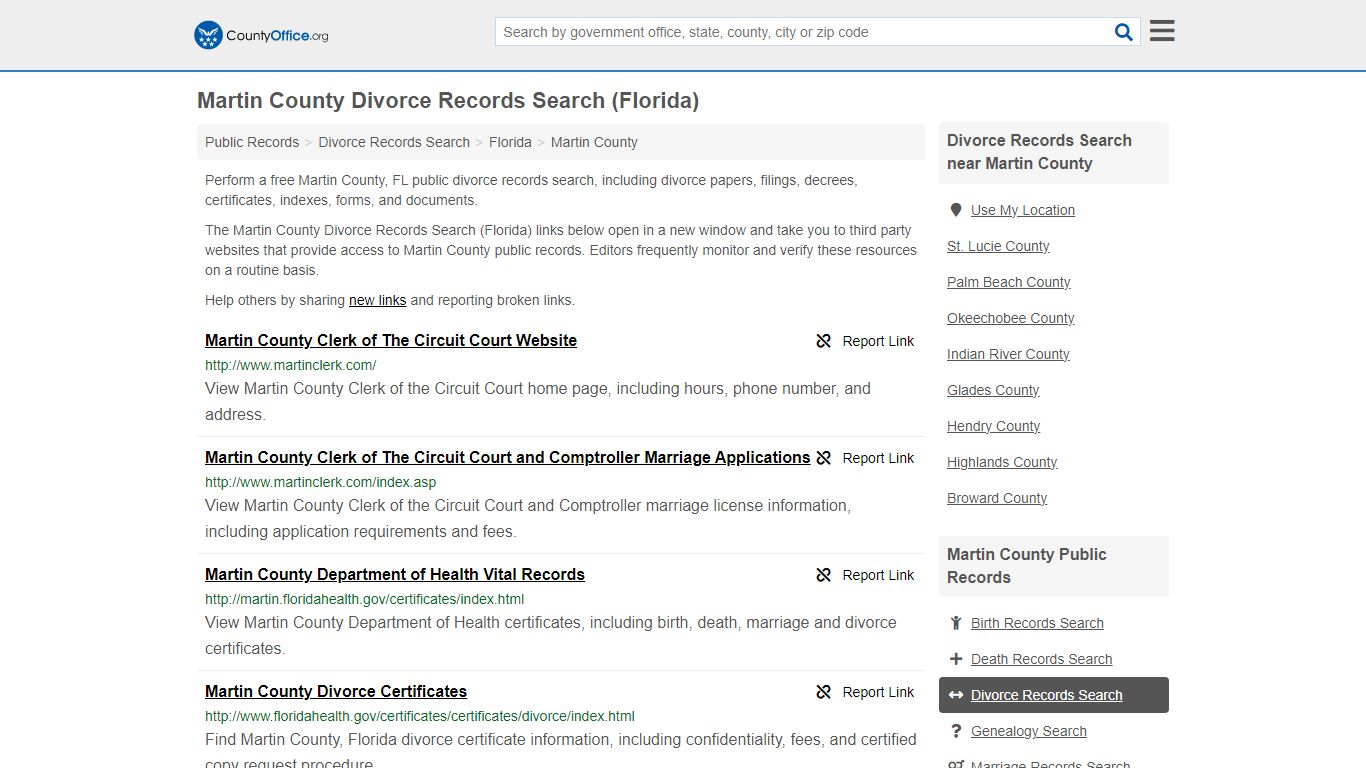This screenshot has width=1366, height=768.
Task: Open Martin County Clerk of The Circuit Court Website
Action: (391, 340)
